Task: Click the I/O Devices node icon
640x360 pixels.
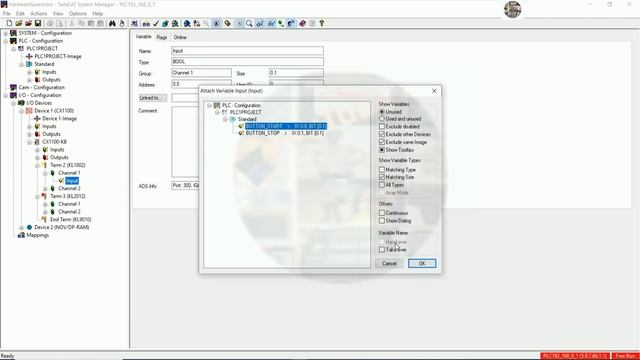Action: click(x=21, y=103)
